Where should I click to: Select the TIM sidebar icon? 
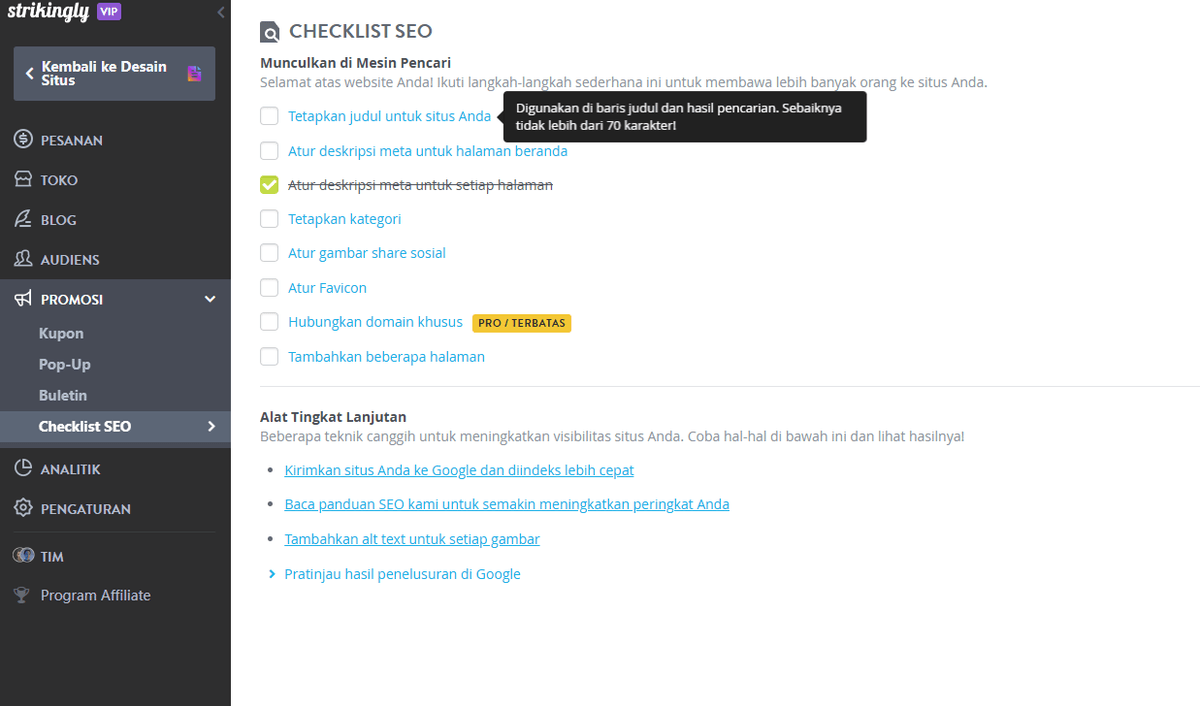tap(22, 555)
